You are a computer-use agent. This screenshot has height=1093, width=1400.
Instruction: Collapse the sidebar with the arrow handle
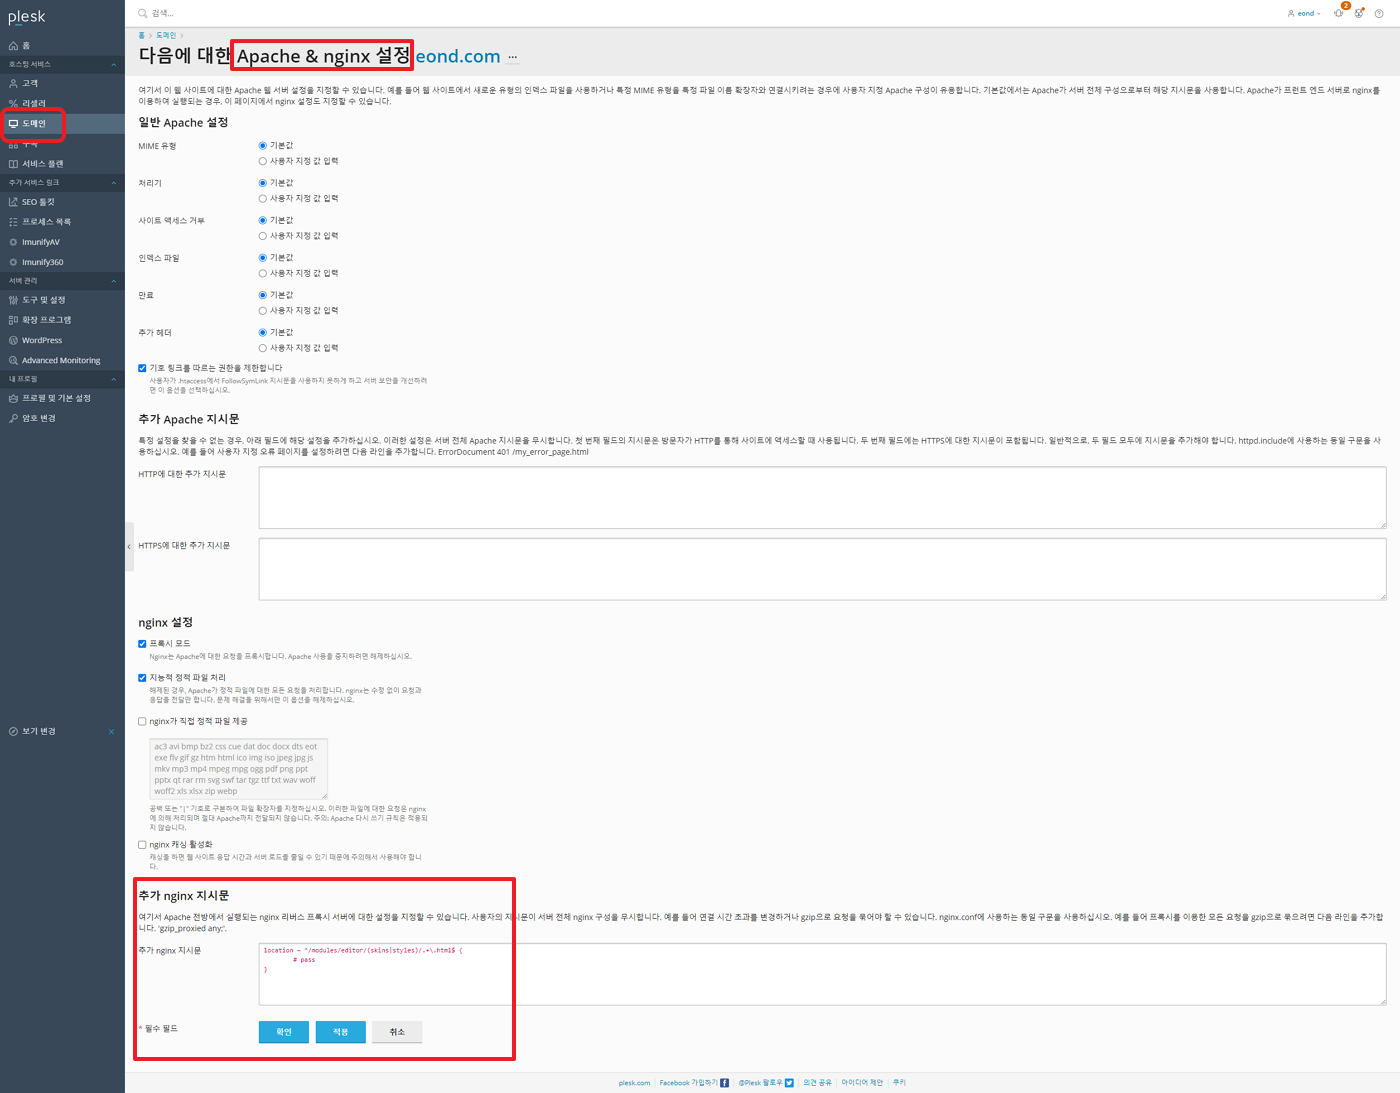[x=129, y=546]
